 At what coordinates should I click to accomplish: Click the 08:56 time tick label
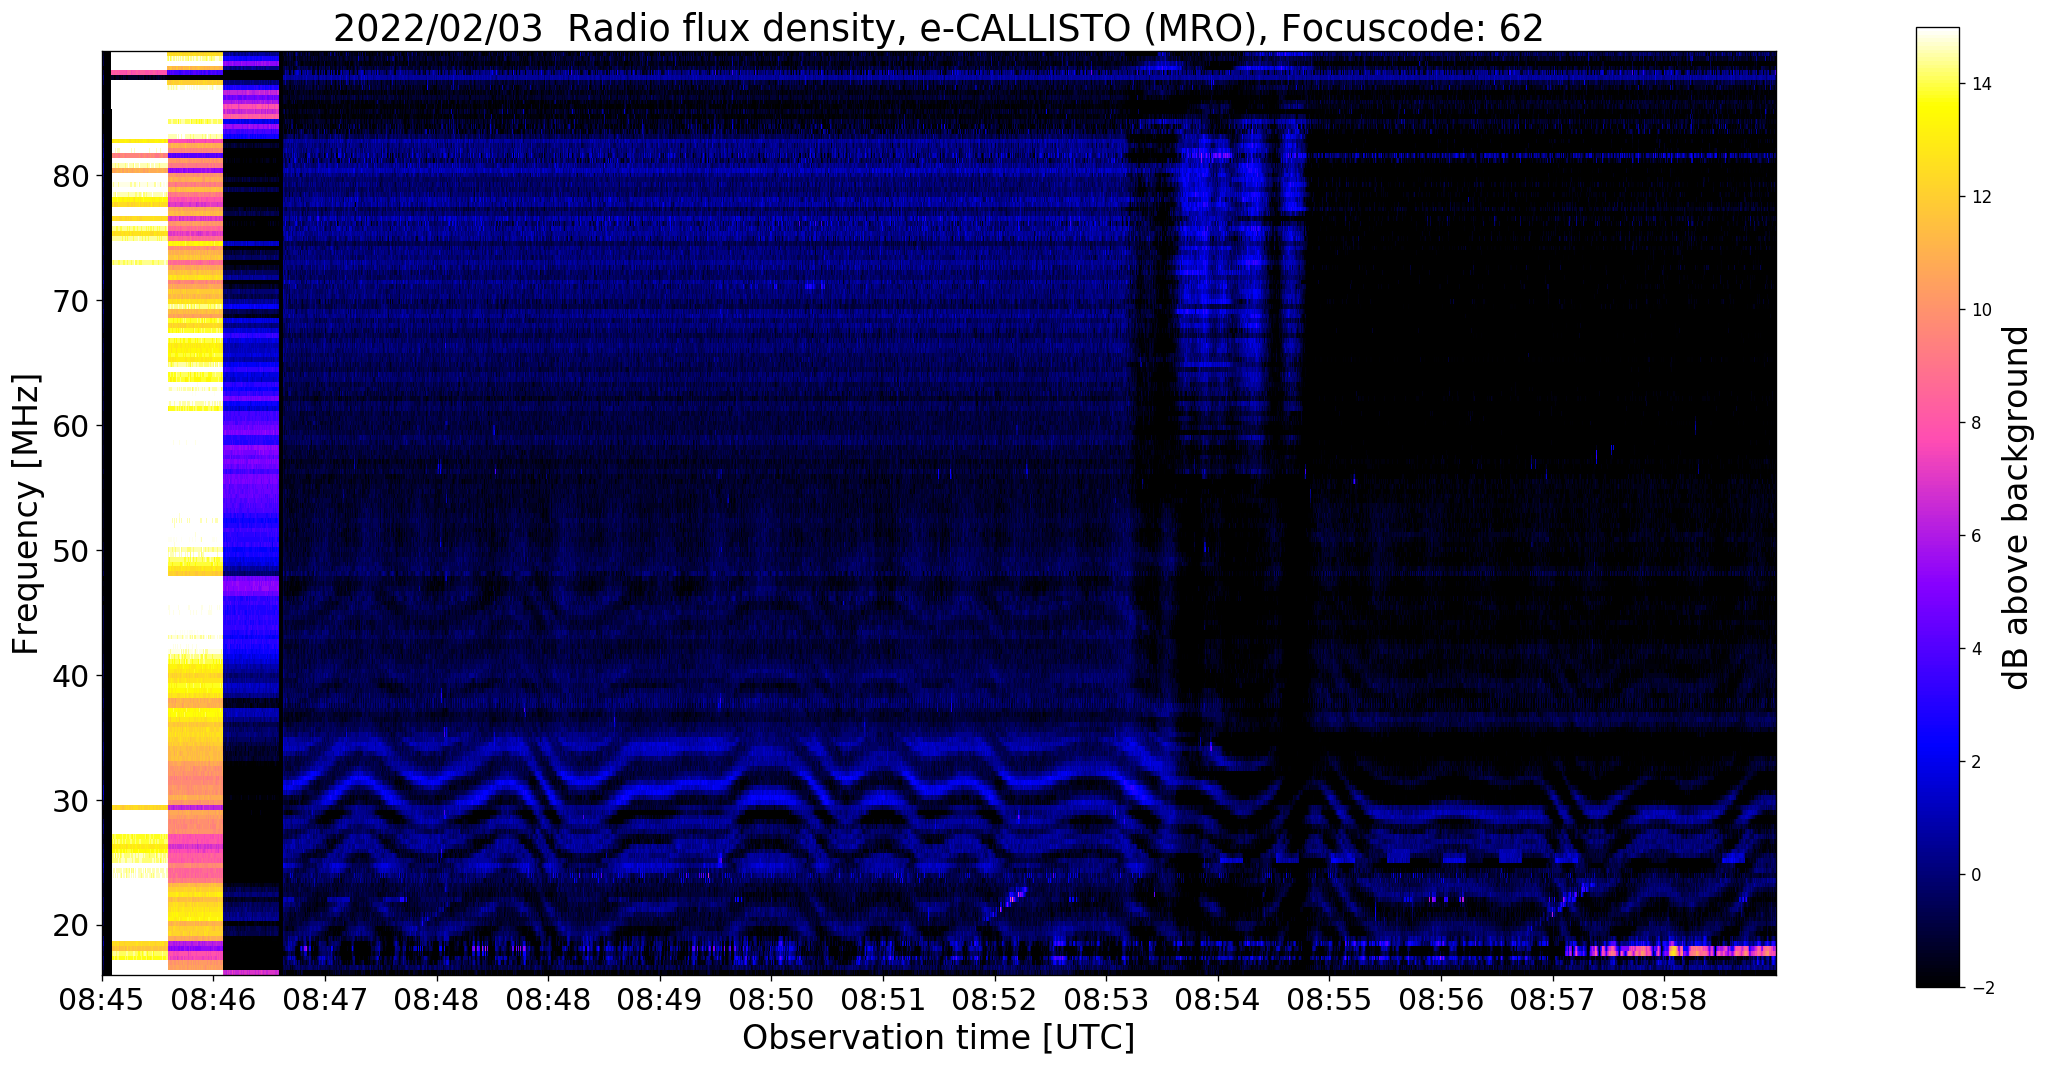pos(1441,1000)
